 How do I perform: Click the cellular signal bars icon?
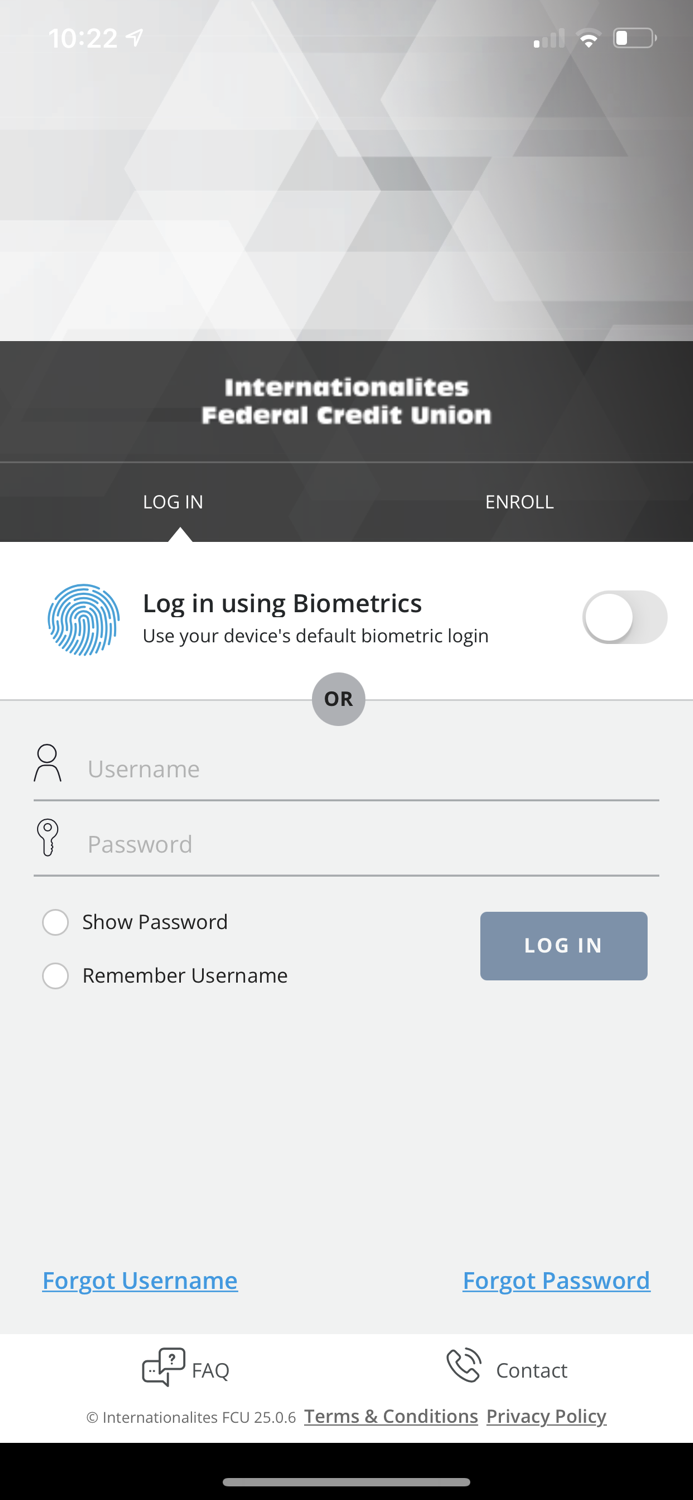547,40
